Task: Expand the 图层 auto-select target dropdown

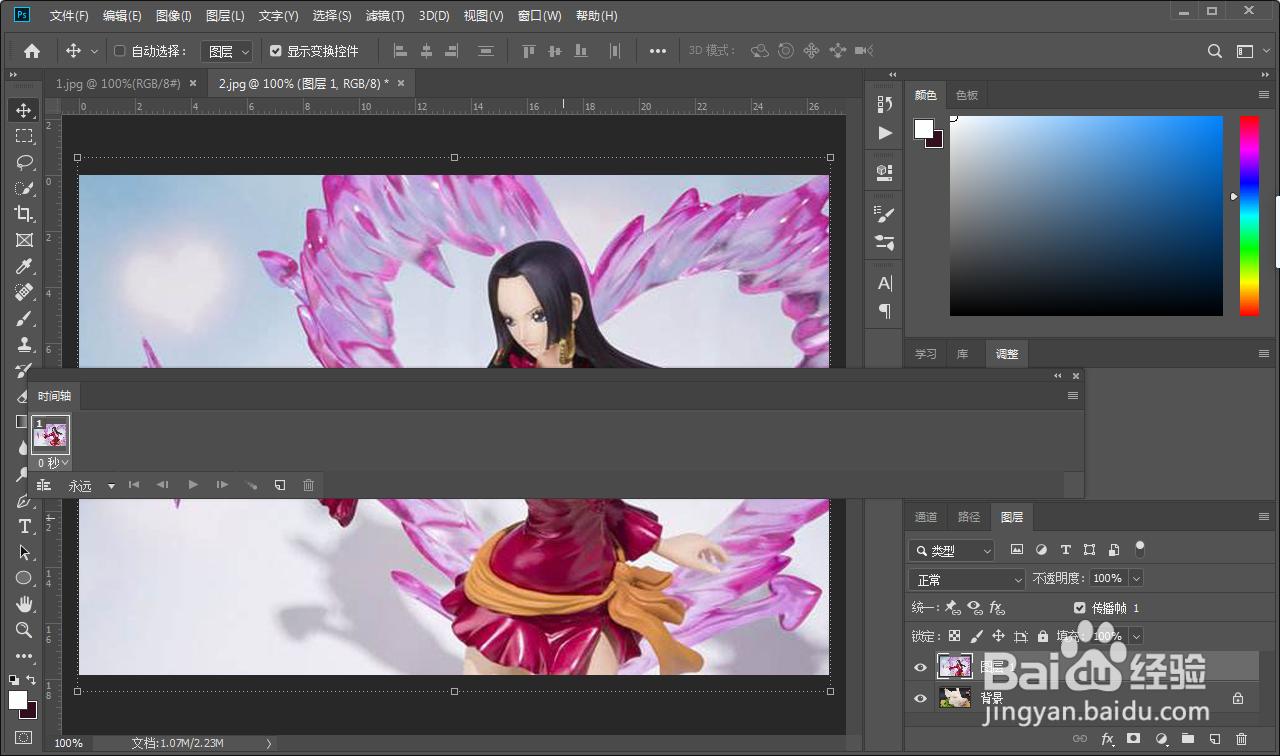Action: click(x=227, y=51)
